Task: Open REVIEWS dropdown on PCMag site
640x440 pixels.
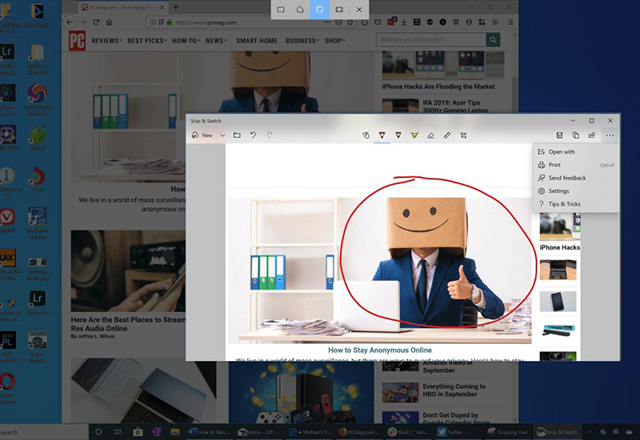Action: tap(107, 40)
